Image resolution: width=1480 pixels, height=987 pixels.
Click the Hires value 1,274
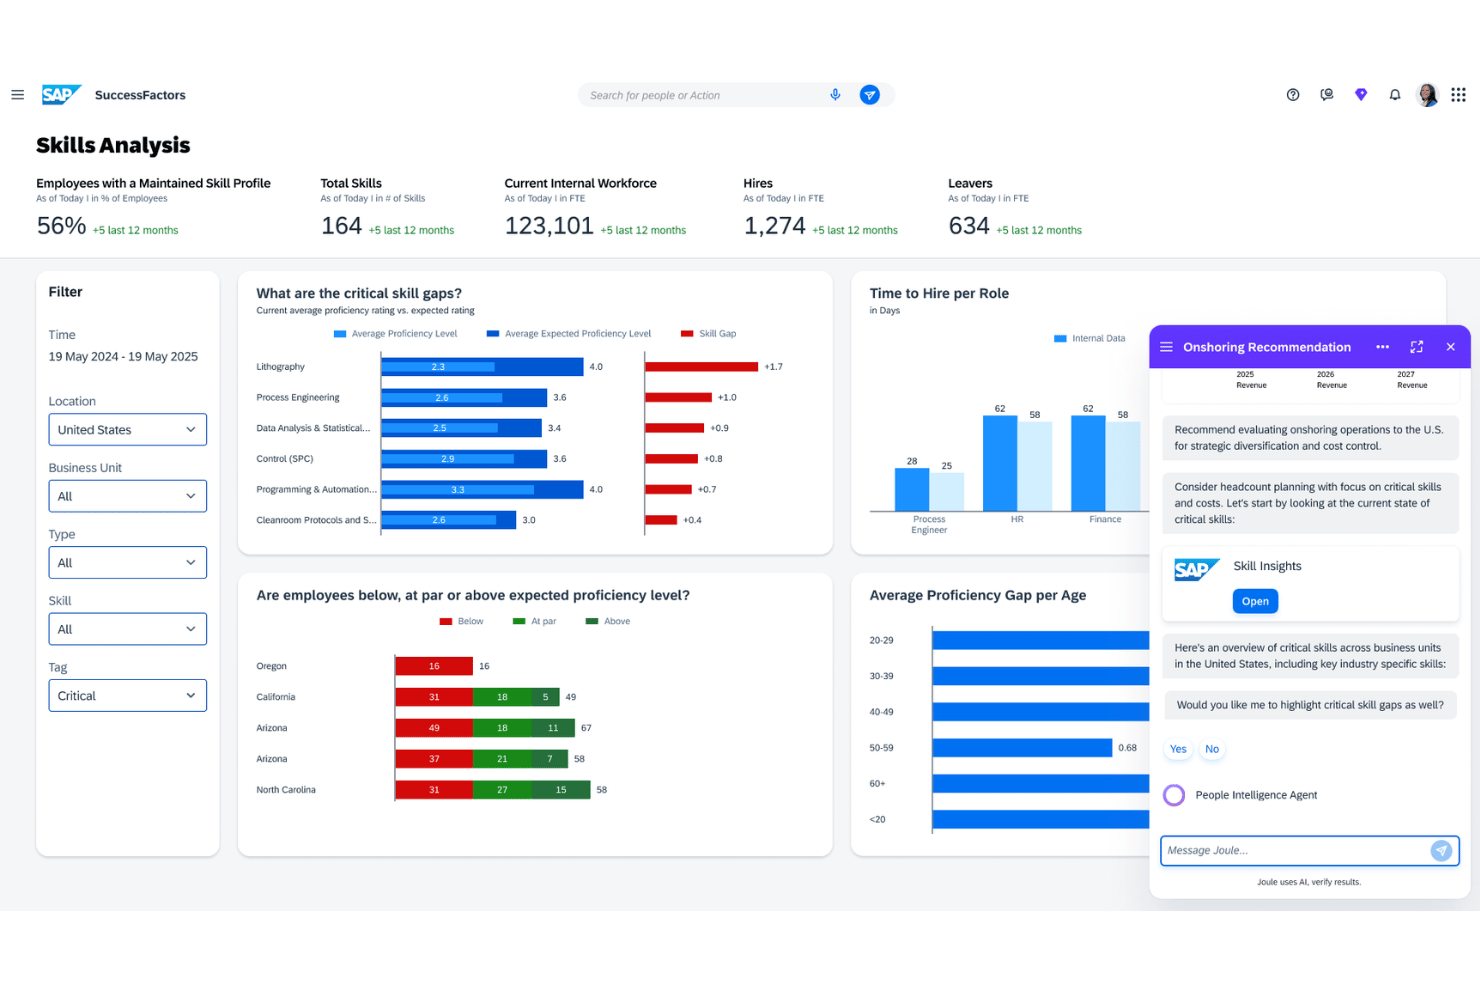pos(774,226)
